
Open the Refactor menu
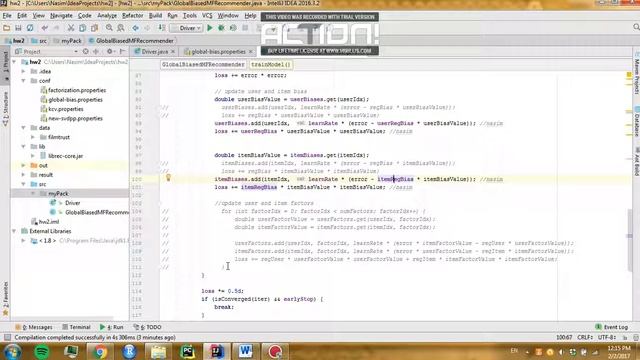click(x=132, y=16)
